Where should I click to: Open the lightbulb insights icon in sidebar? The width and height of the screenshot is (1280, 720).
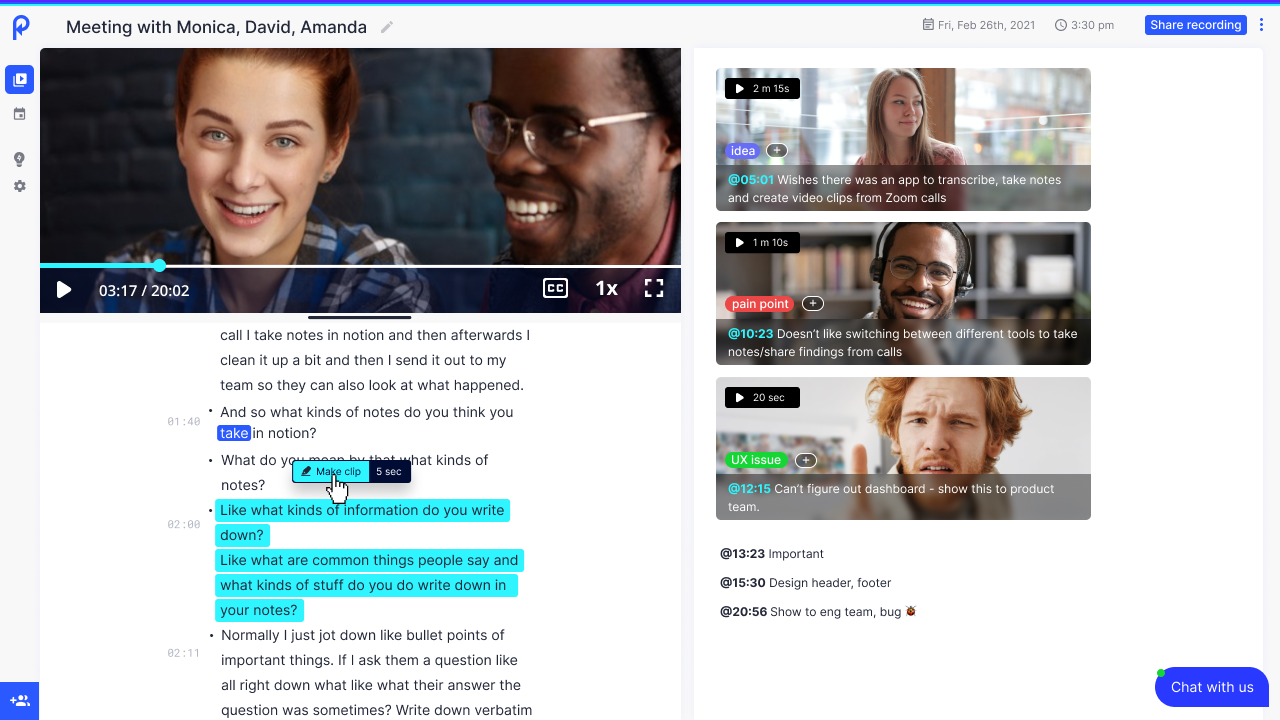click(x=19, y=159)
